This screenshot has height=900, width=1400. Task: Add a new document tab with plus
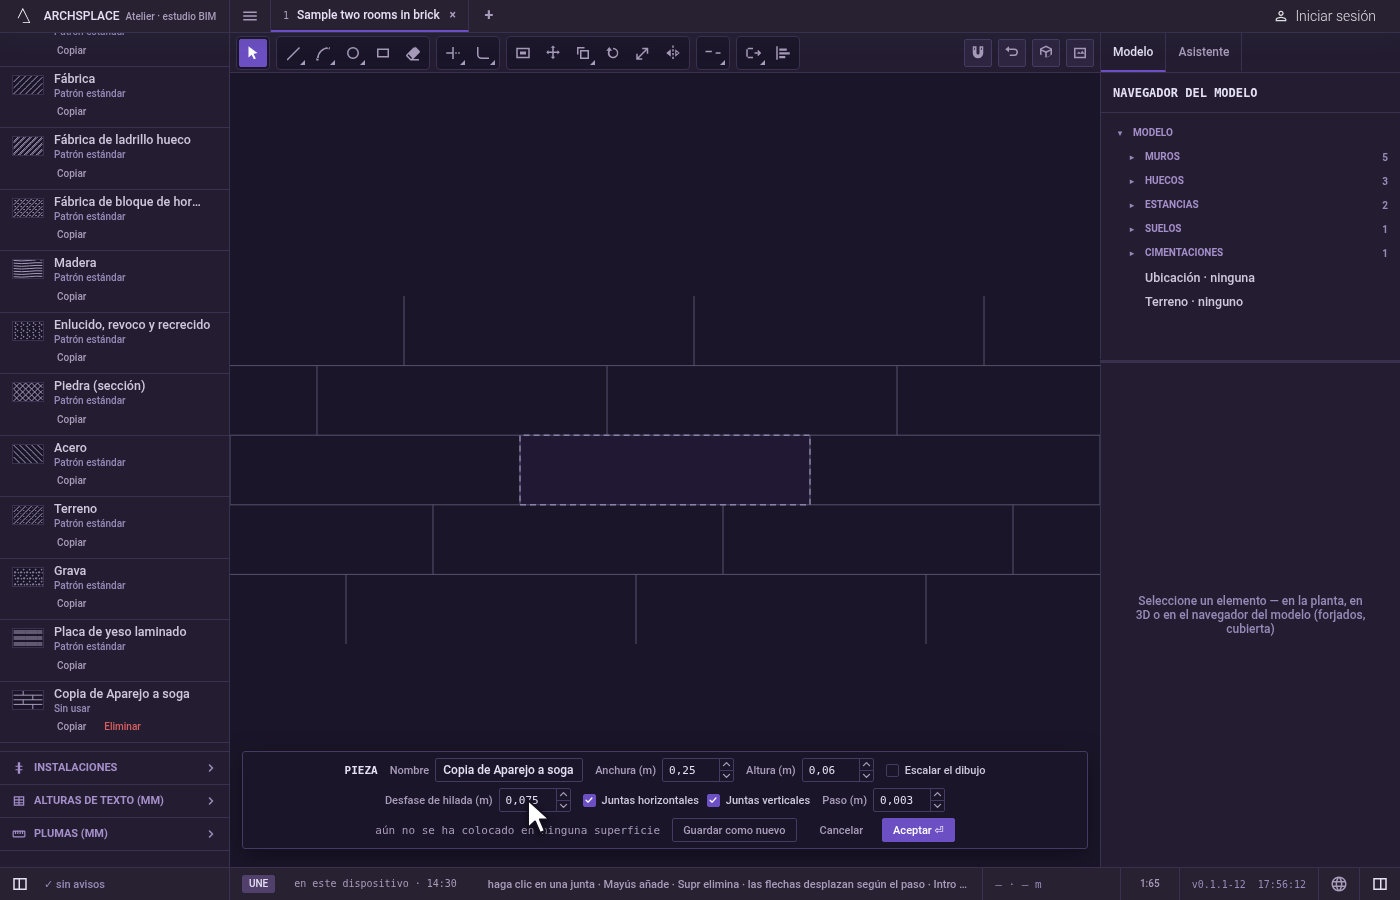pos(488,15)
